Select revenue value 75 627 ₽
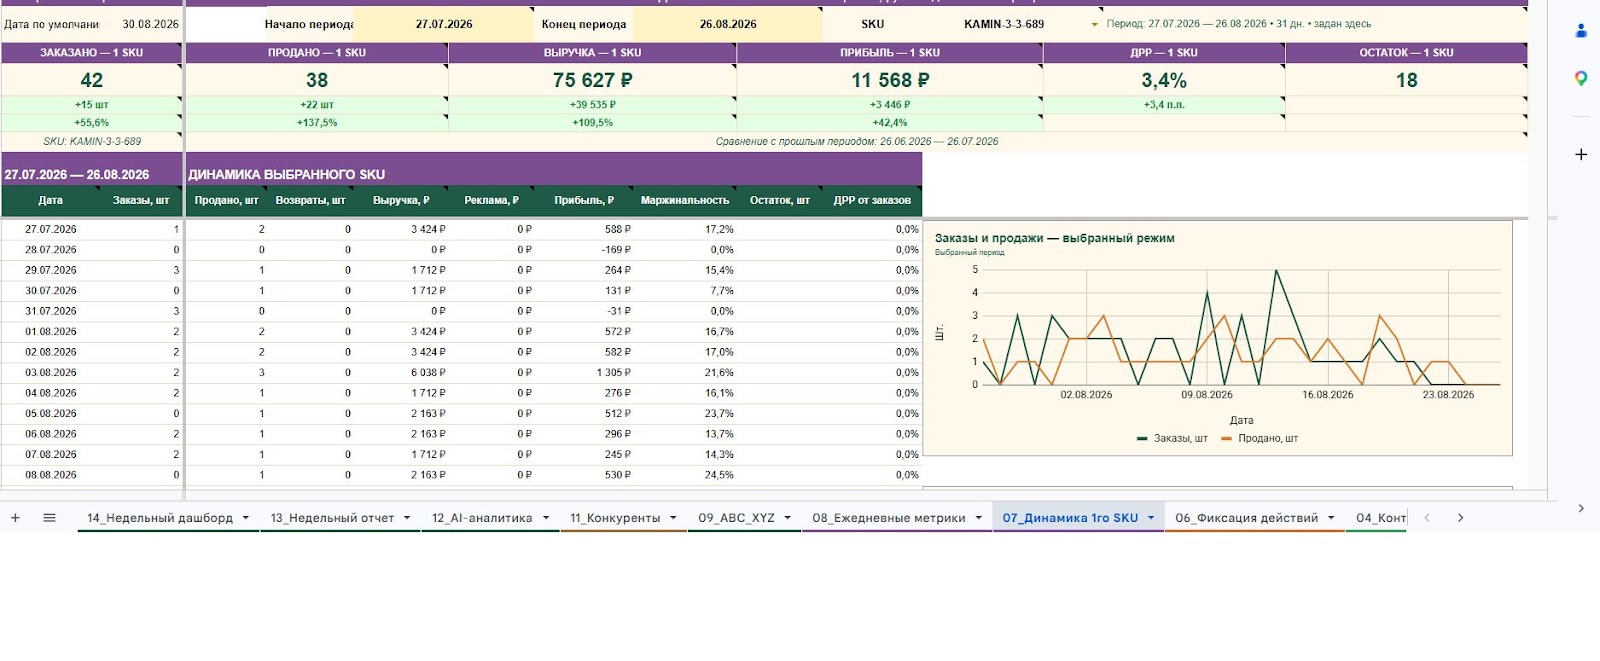Screen dimensions: 1600x661 592,80
